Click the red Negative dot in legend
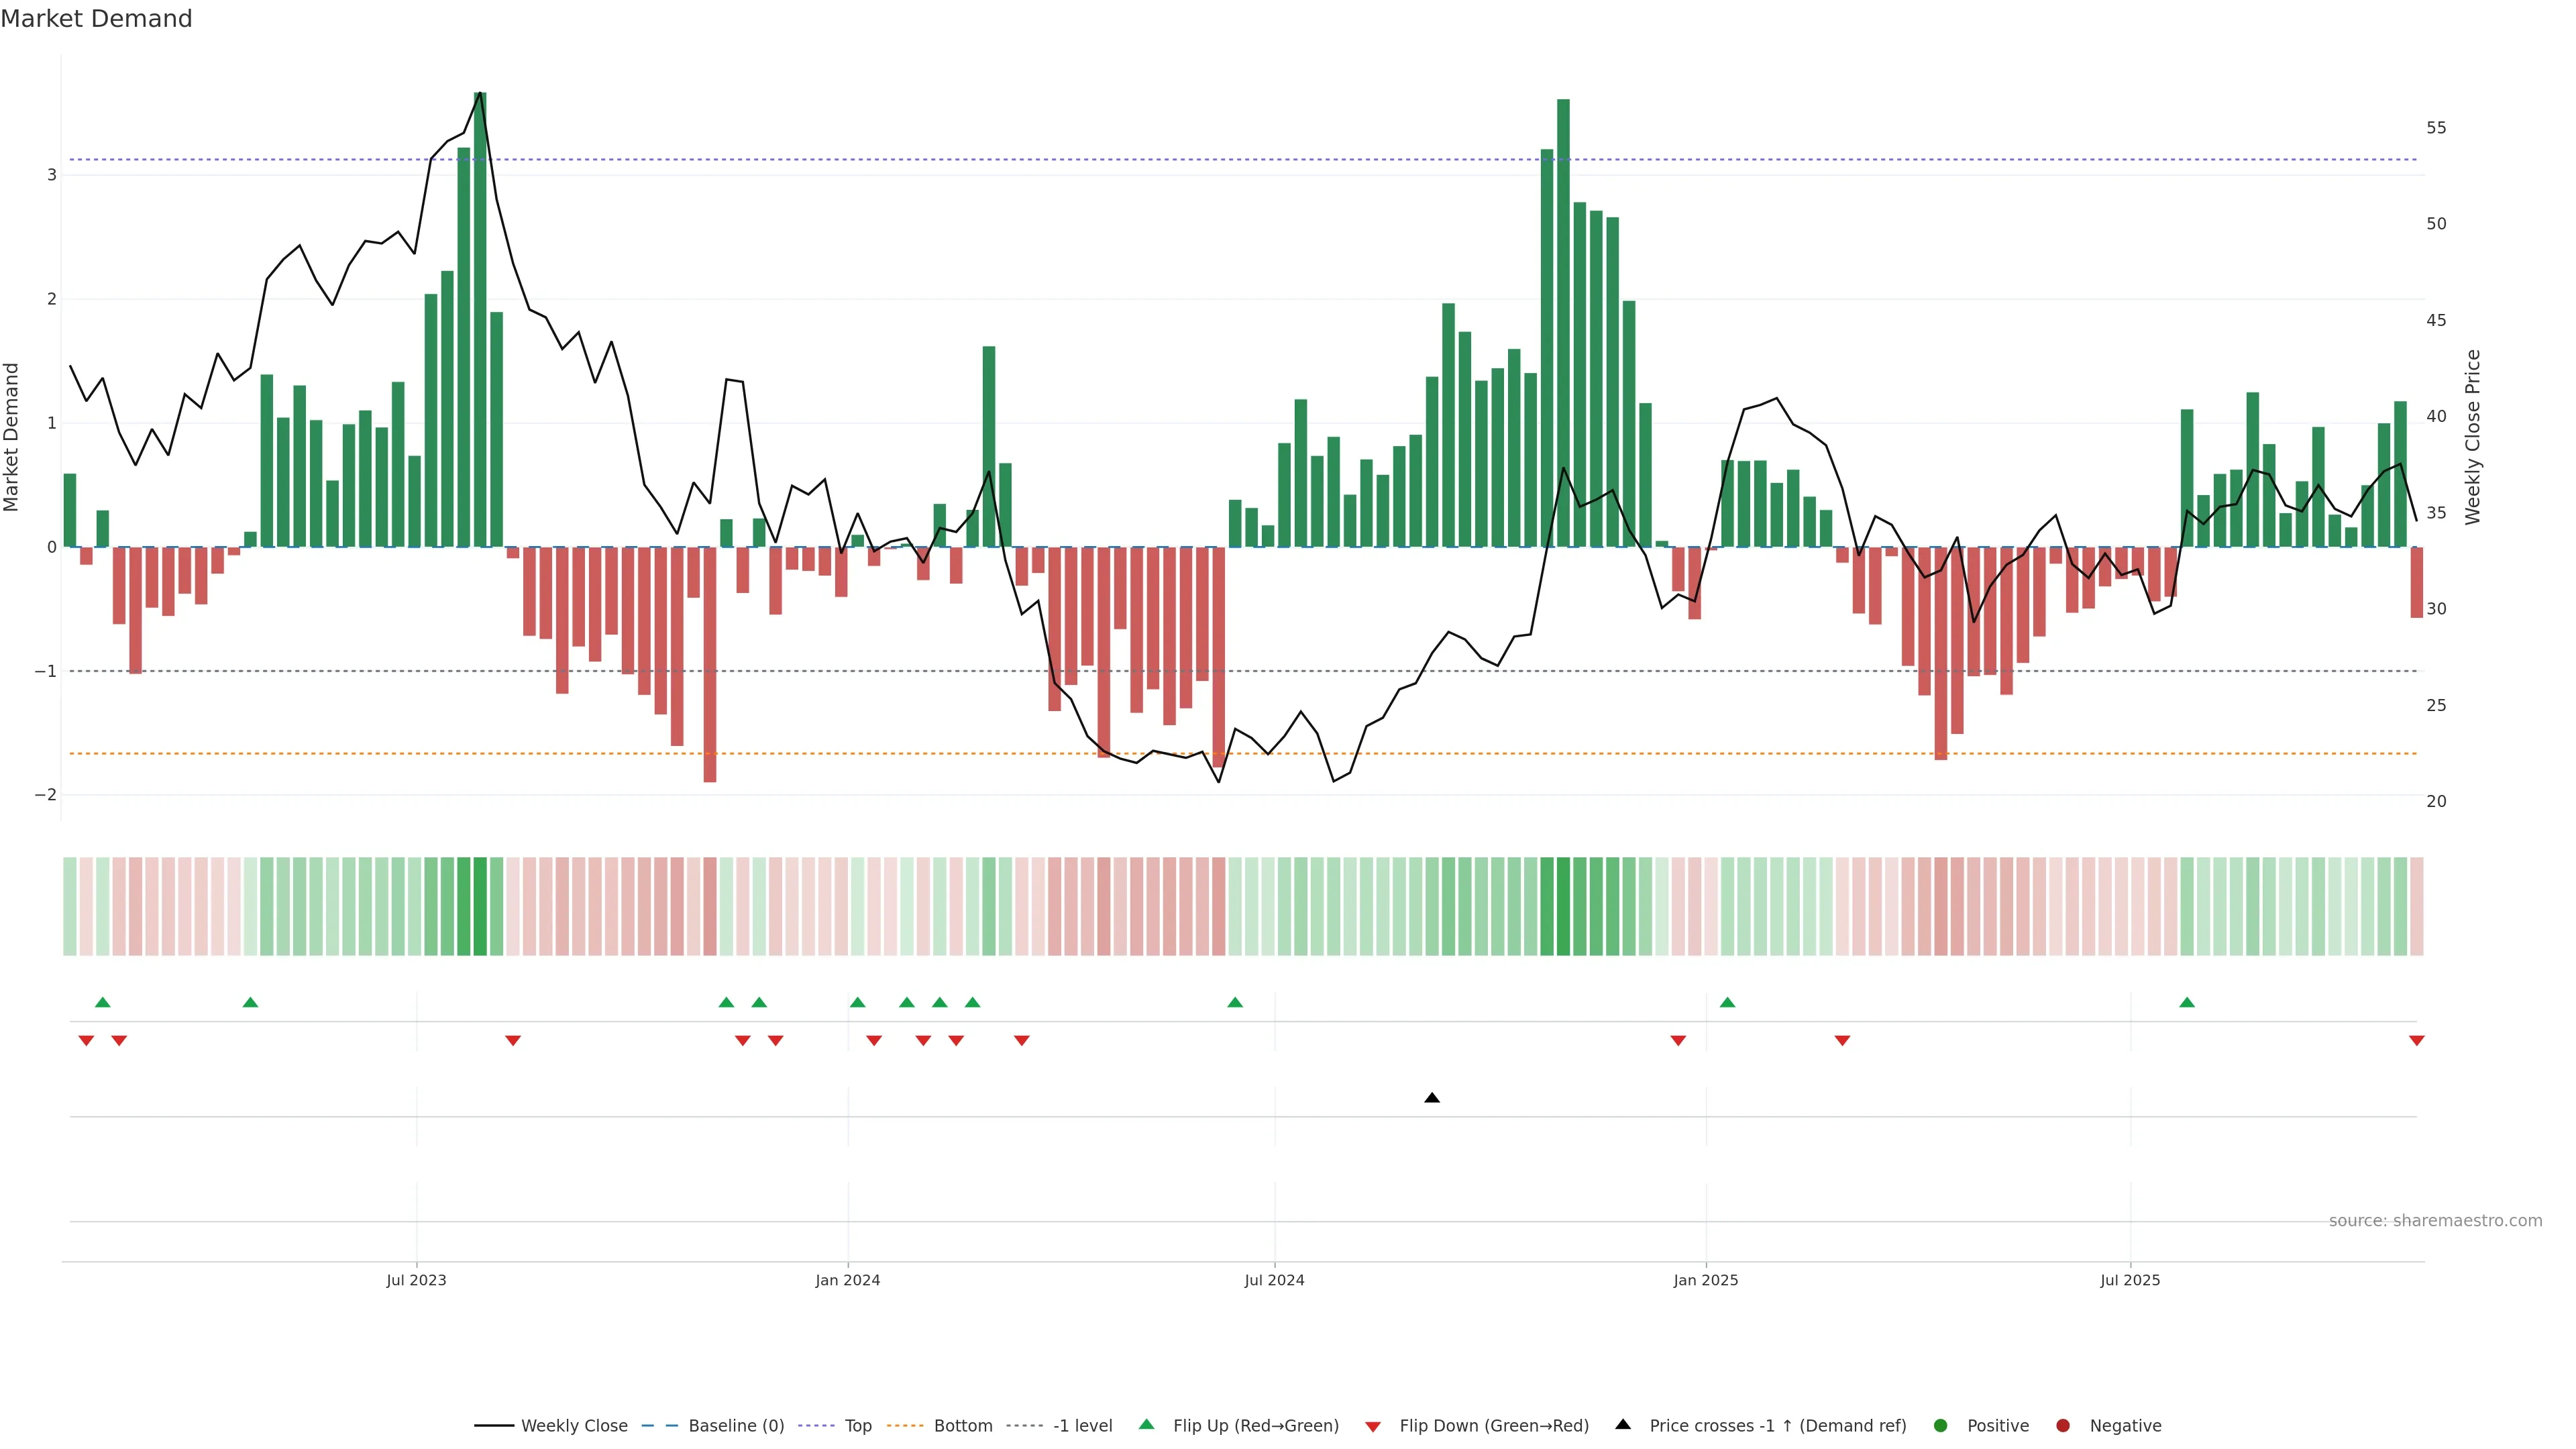This screenshot has height=1449, width=2576. pos(2063,1426)
